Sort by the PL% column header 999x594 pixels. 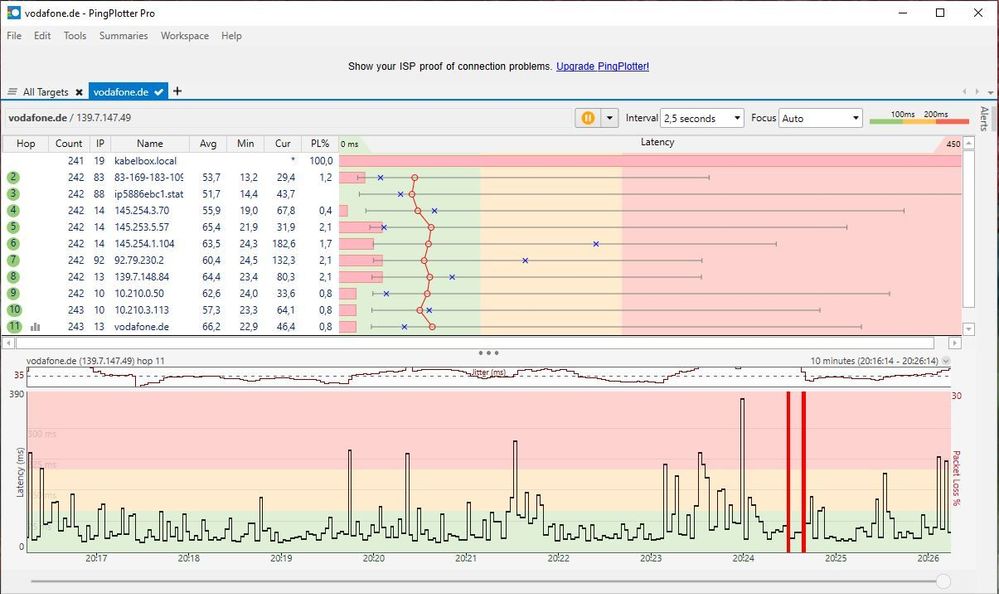[320, 143]
